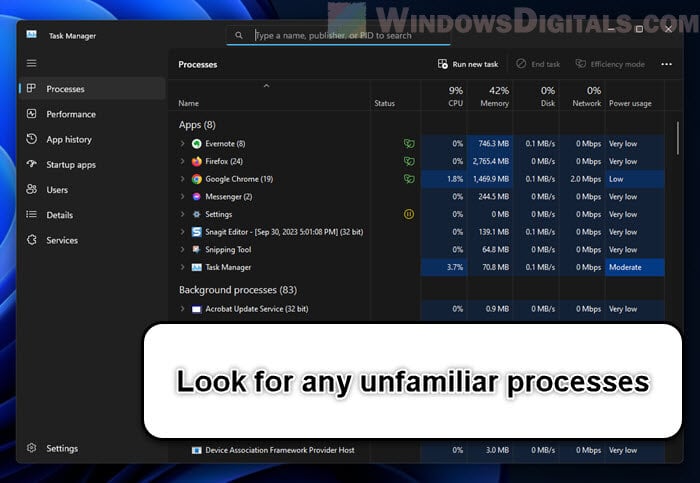700x483 pixels.
Task: Click Evernote's efficiency mode leaf icon
Action: click(x=409, y=144)
